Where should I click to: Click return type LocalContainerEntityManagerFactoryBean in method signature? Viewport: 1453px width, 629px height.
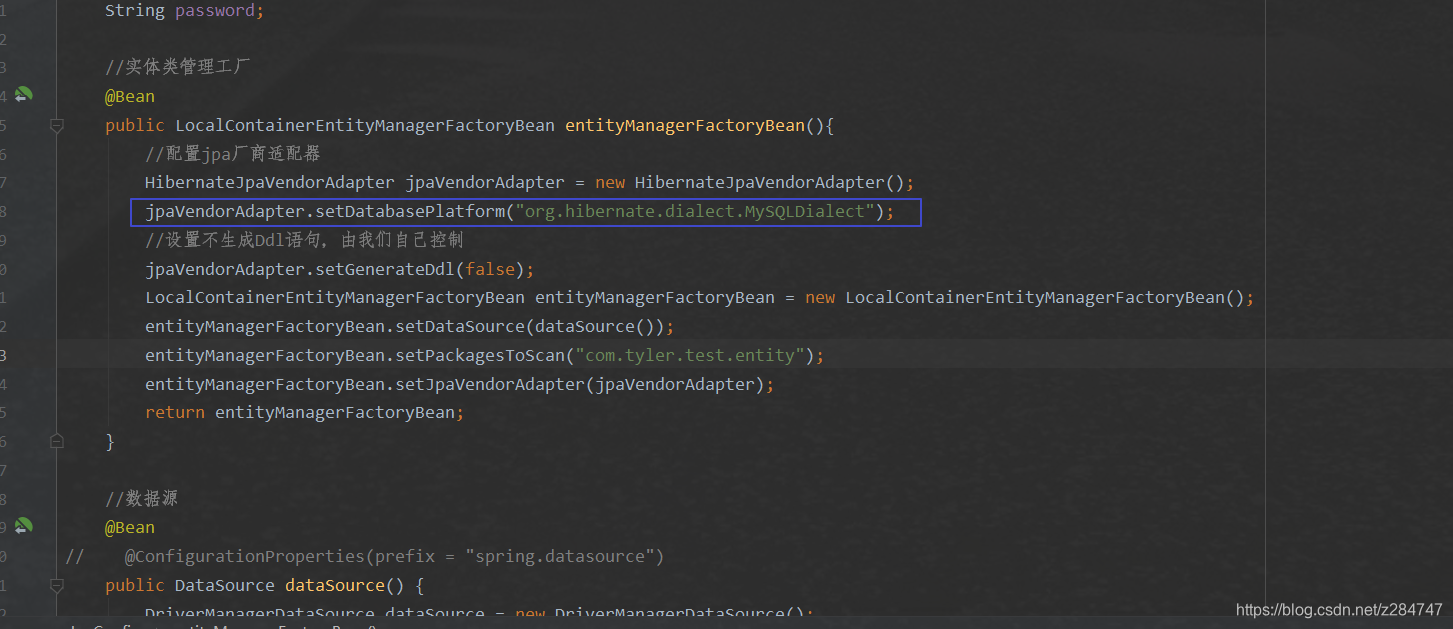[x=365, y=125]
